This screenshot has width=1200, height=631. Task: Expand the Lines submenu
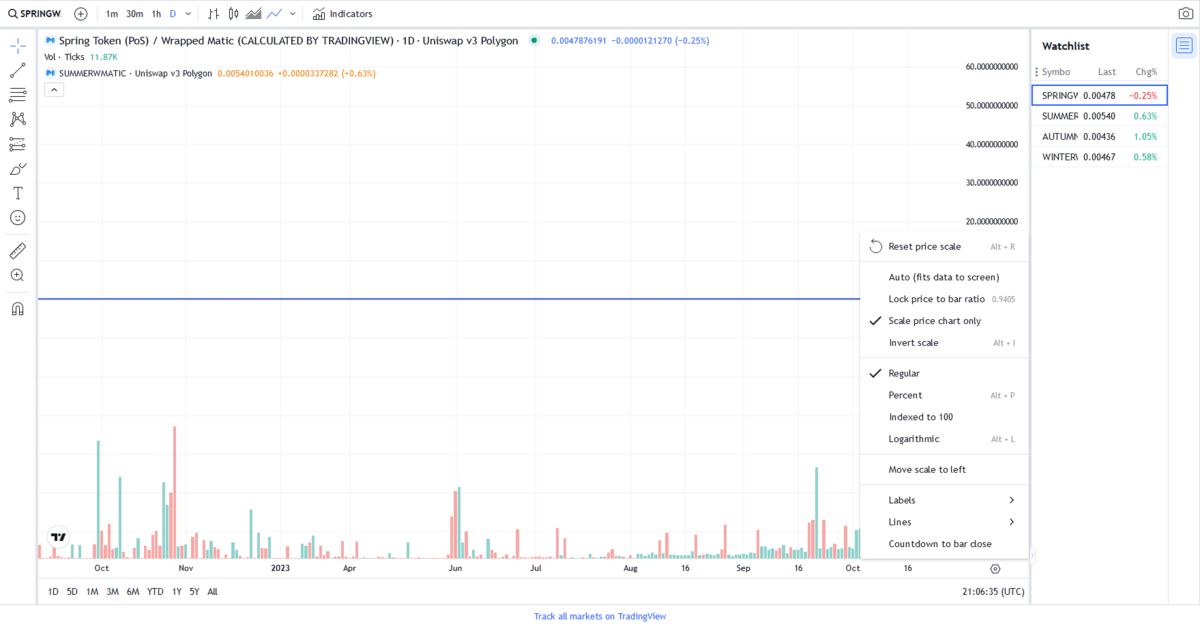(943, 522)
